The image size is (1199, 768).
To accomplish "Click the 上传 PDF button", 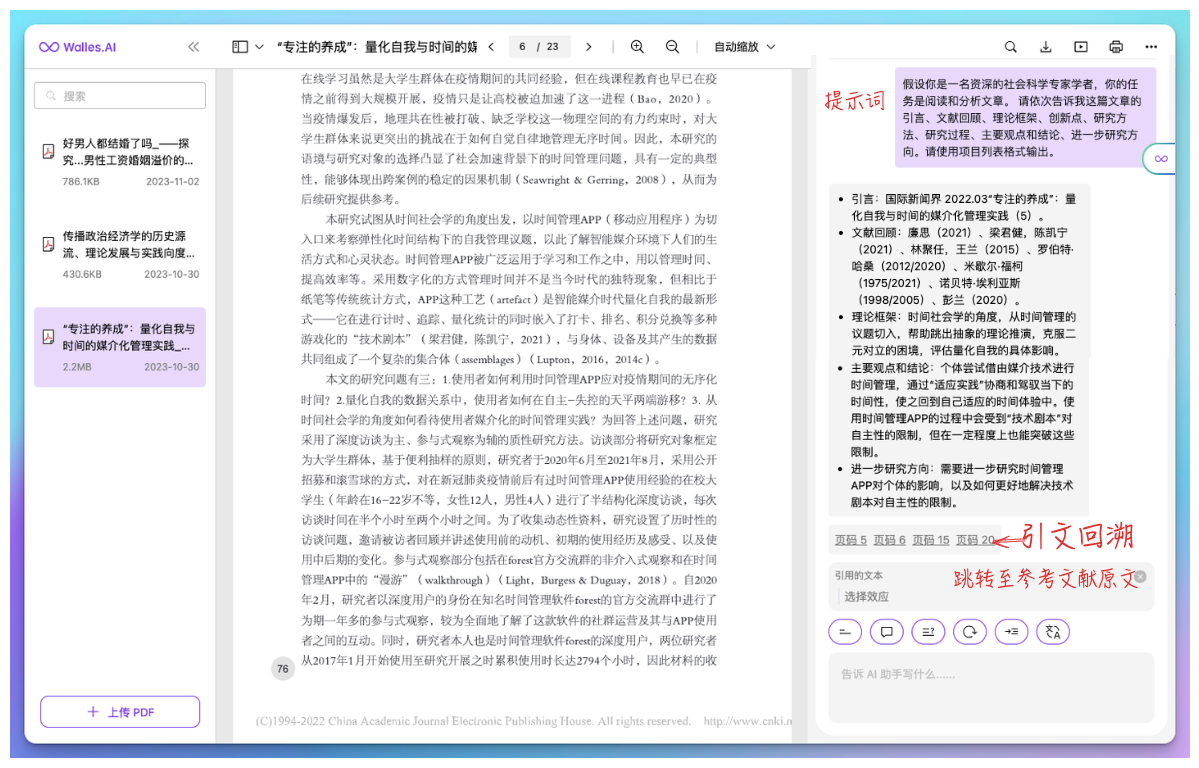I will (x=120, y=711).
